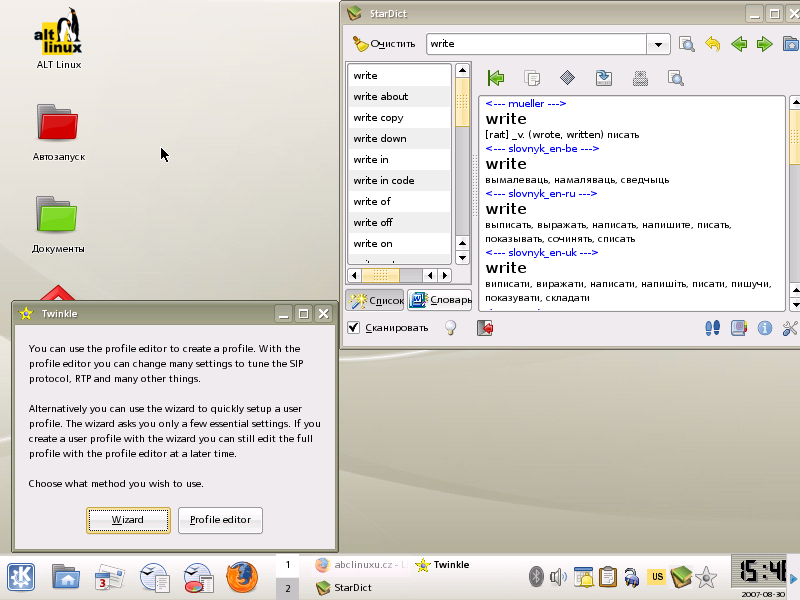The height and width of the screenshot is (600, 800).
Task: Open StarDict's info (about) icon
Action: click(764, 328)
